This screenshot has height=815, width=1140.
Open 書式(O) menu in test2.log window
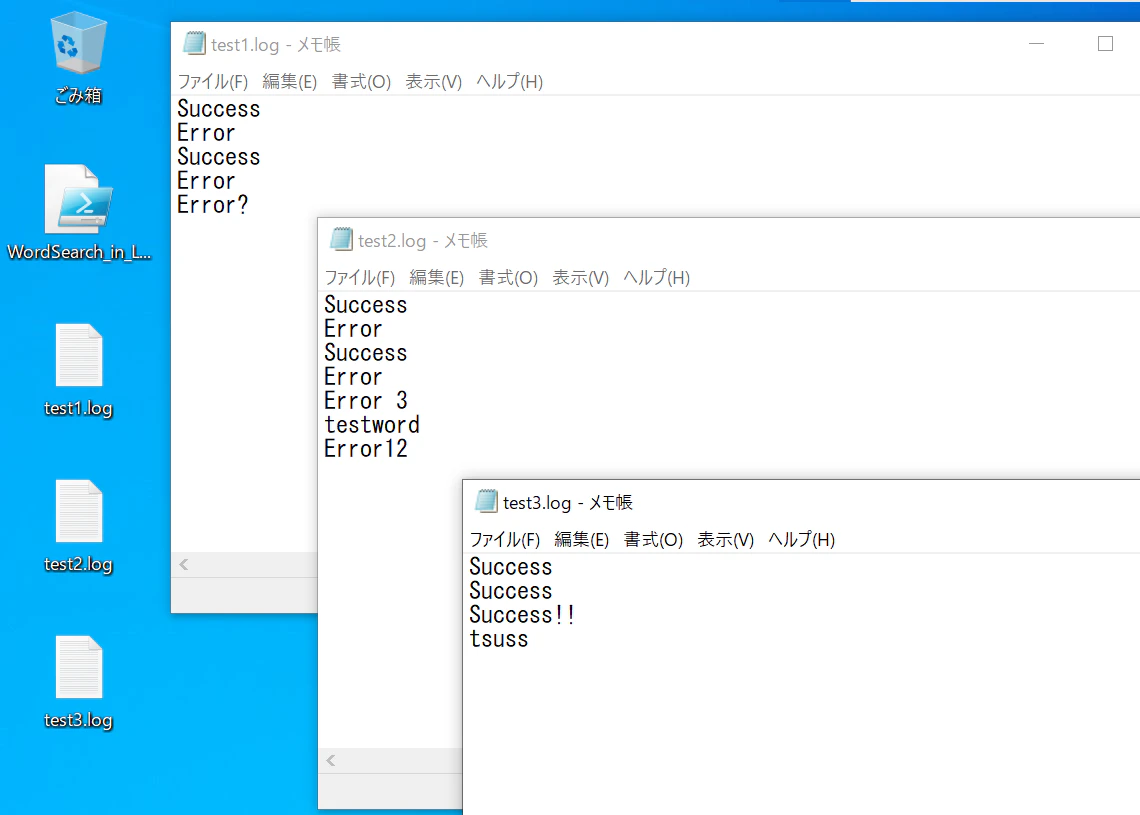click(x=508, y=278)
